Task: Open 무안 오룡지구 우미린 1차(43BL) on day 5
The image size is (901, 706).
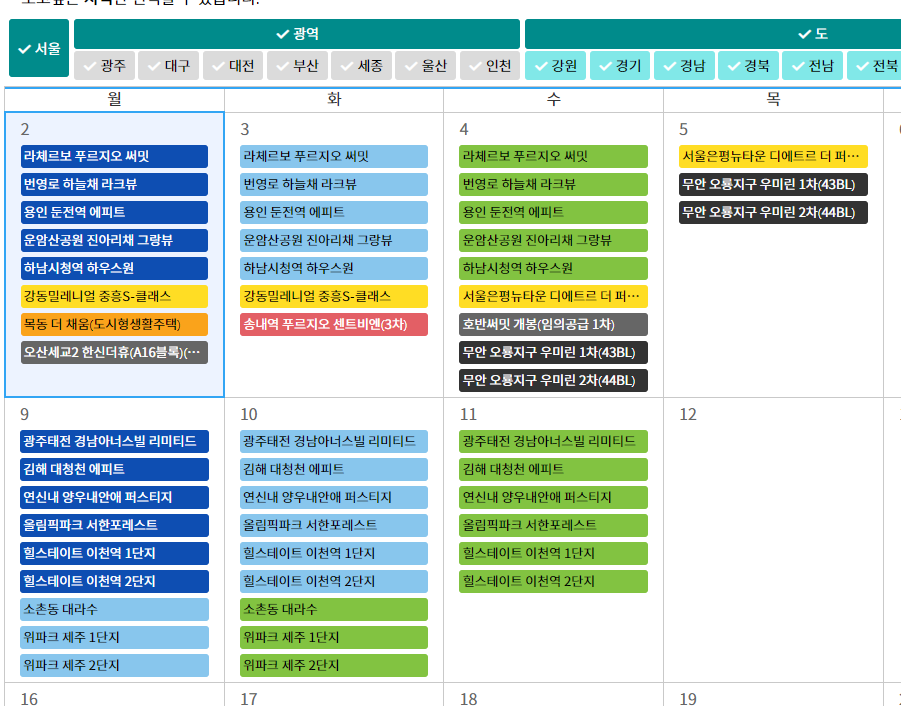Action: [773, 184]
